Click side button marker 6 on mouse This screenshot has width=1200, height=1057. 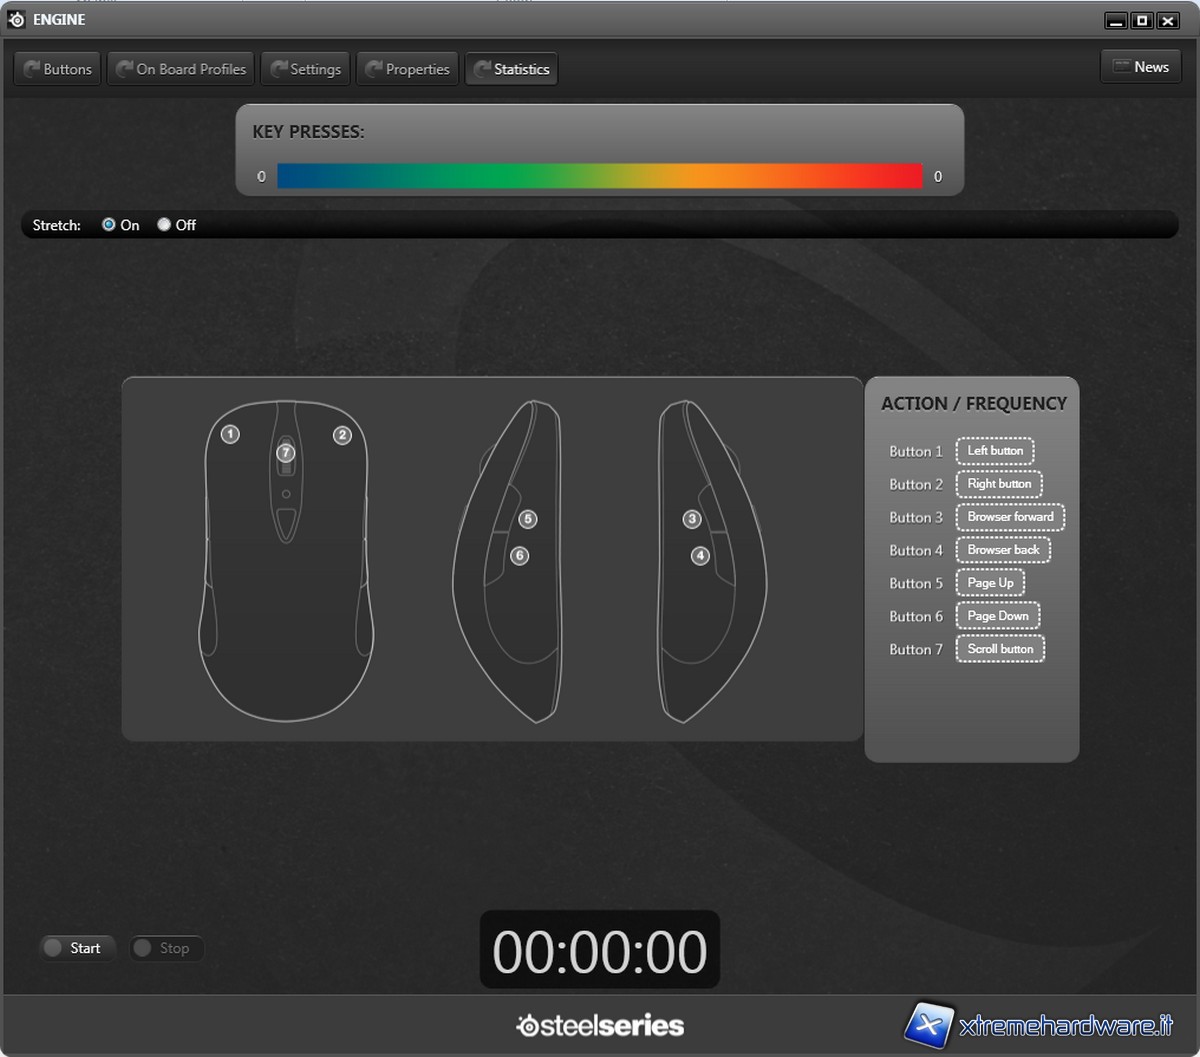(519, 556)
